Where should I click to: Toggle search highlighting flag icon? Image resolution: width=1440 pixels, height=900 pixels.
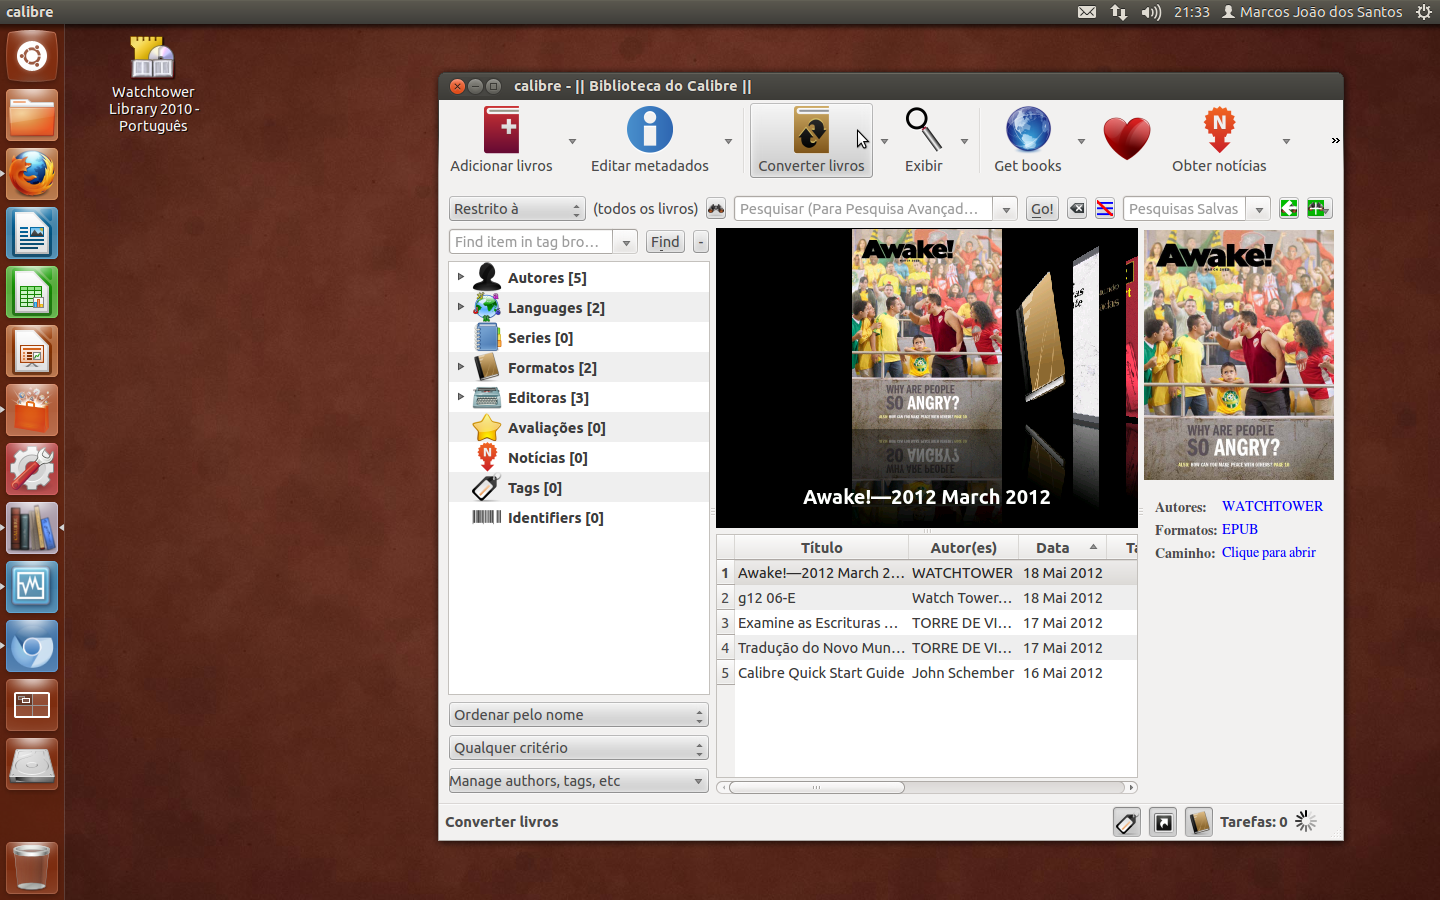(1105, 209)
